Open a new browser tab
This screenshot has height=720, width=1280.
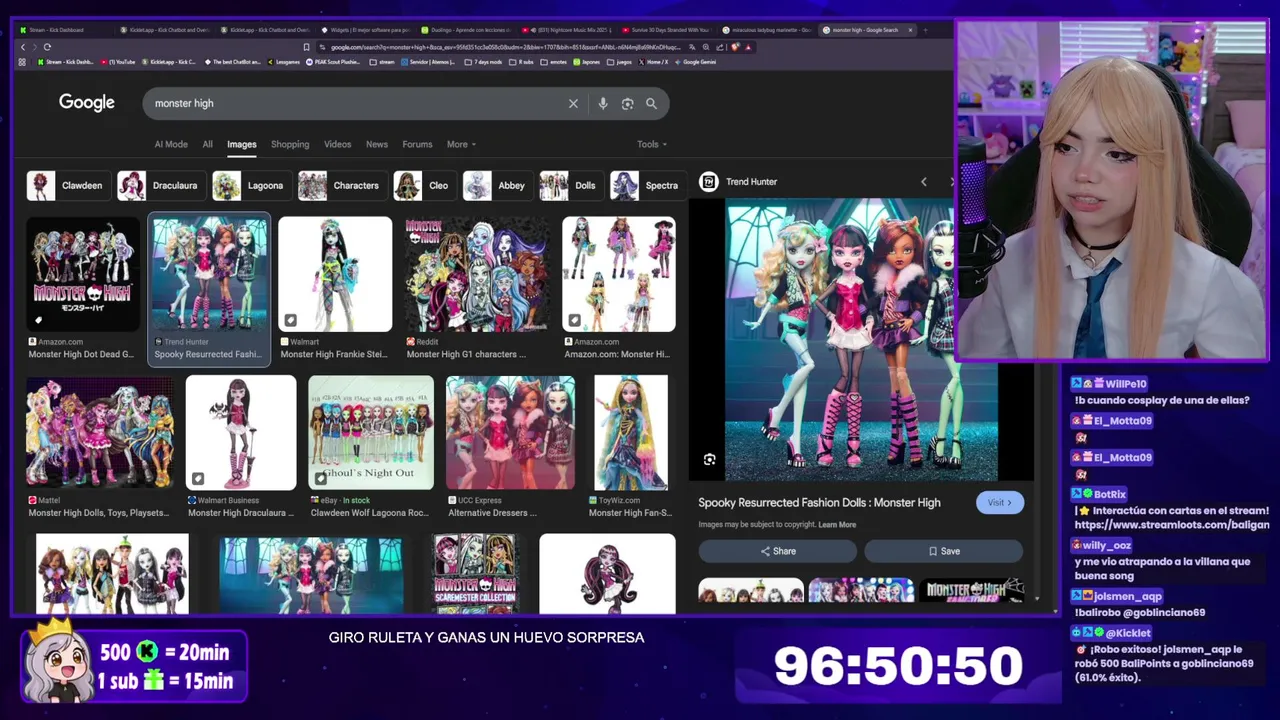coord(925,30)
